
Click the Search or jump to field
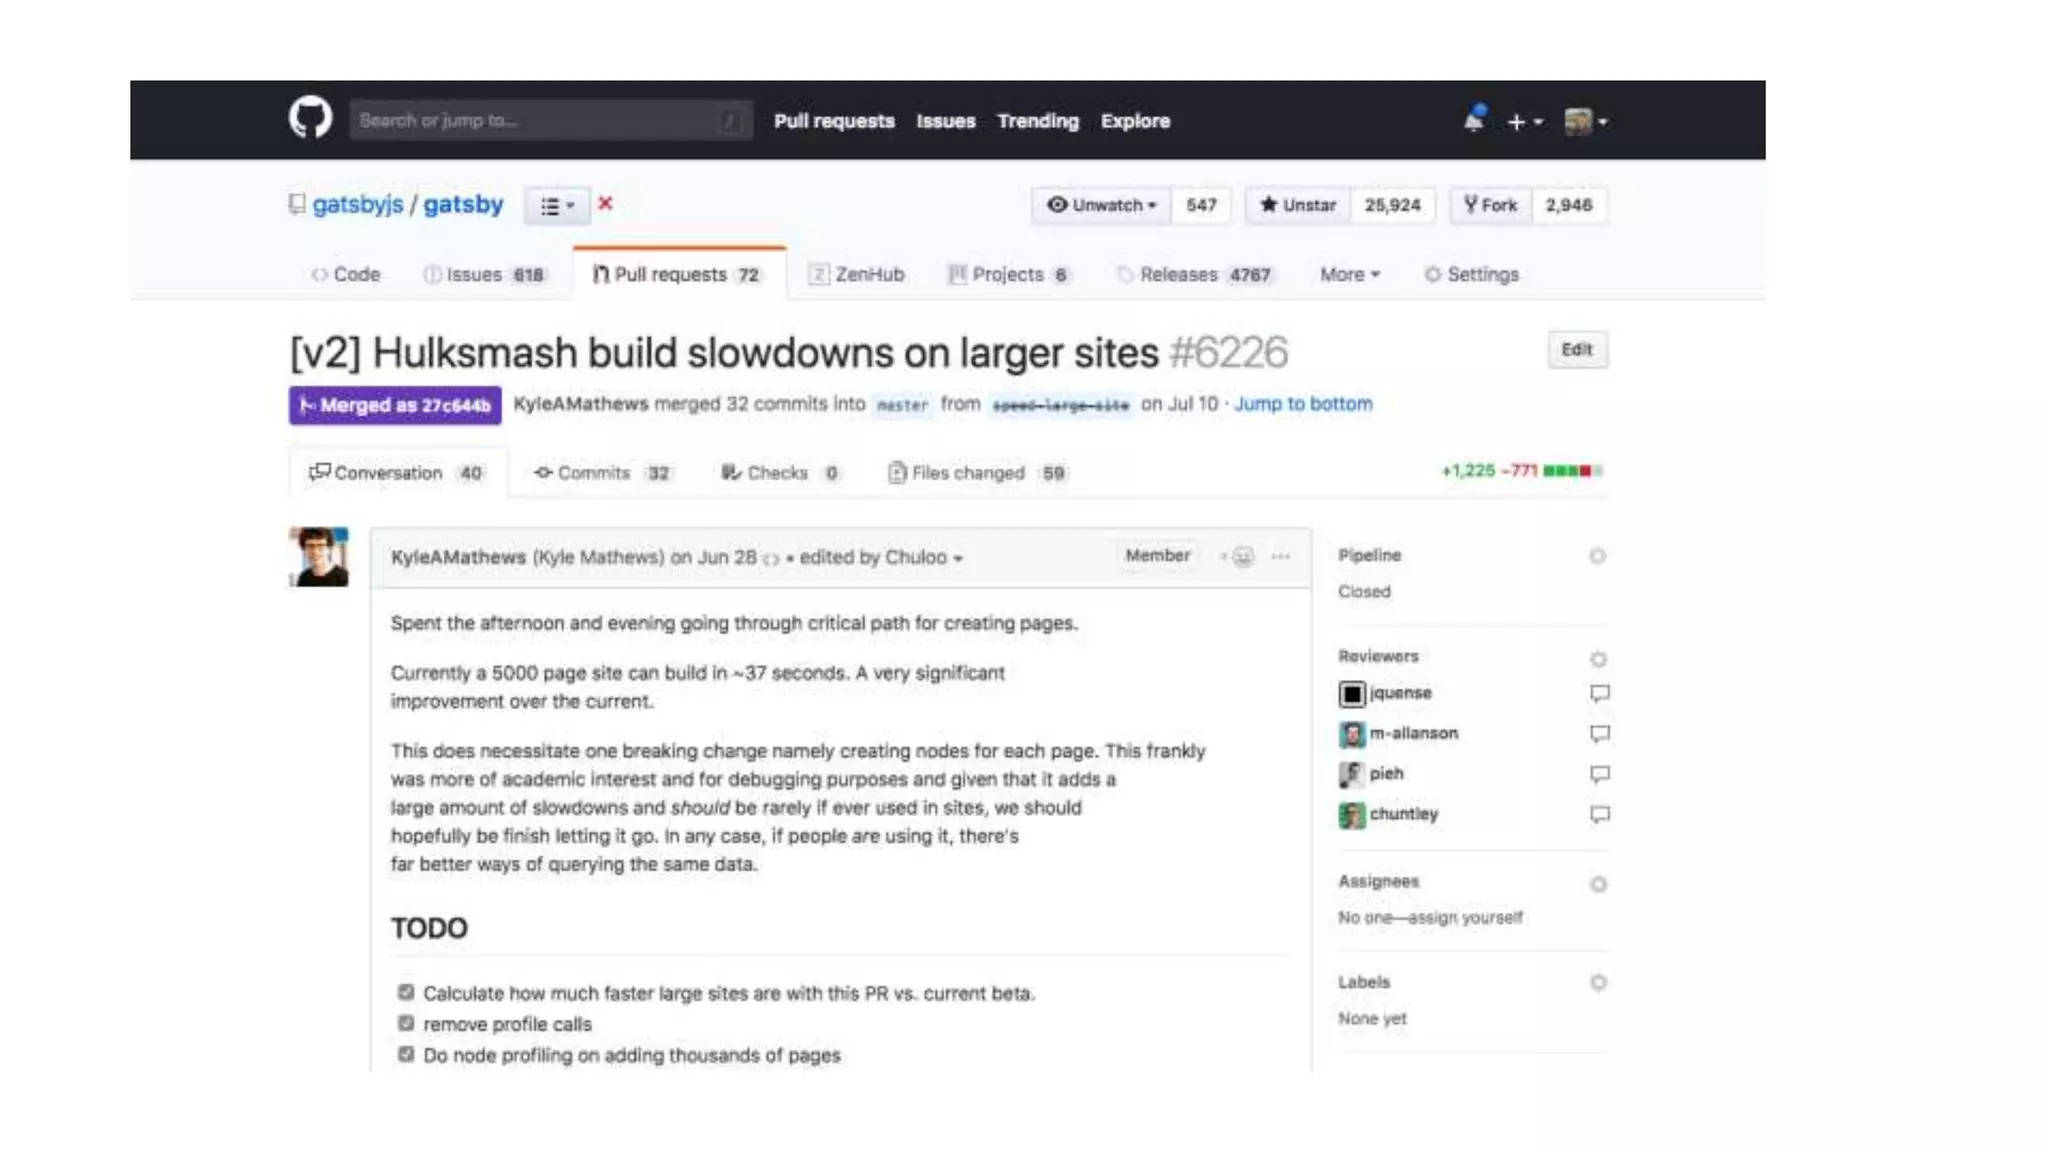550,120
